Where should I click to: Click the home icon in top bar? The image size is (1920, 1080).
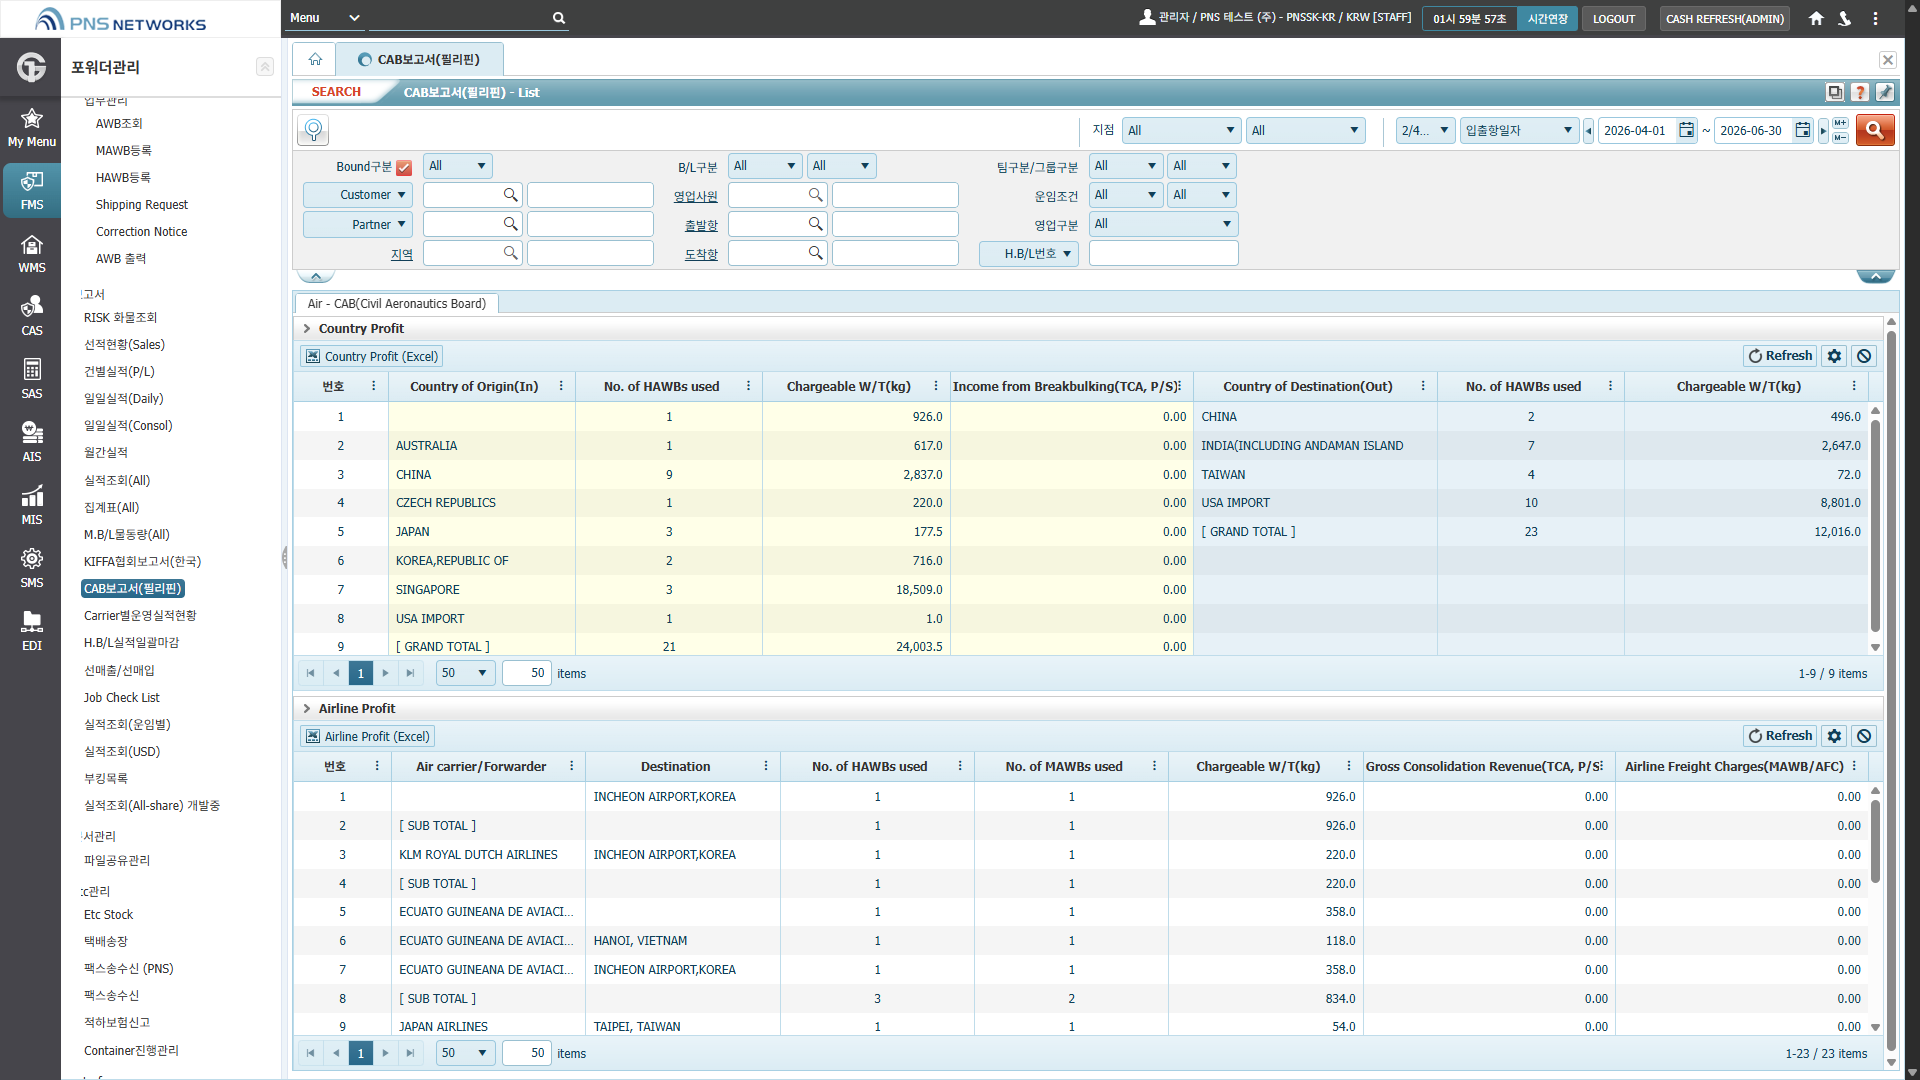pyautogui.click(x=1816, y=18)
